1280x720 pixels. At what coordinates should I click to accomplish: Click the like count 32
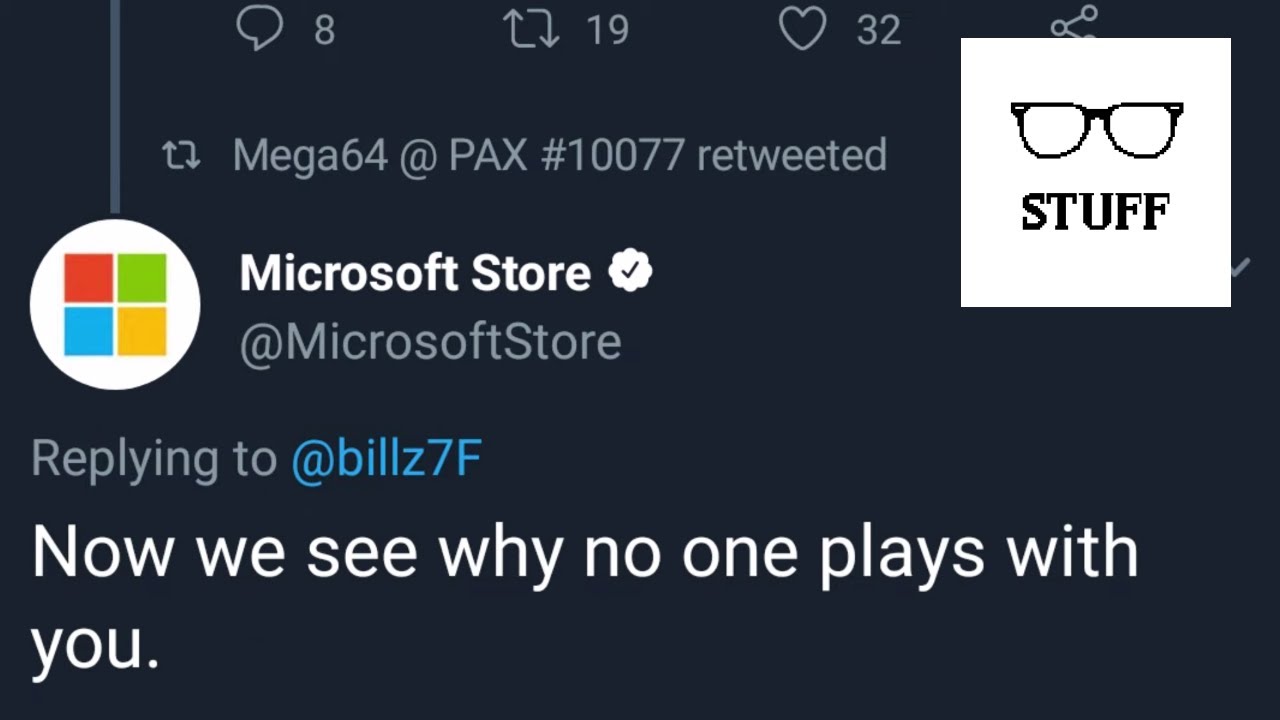click(879, 30)
